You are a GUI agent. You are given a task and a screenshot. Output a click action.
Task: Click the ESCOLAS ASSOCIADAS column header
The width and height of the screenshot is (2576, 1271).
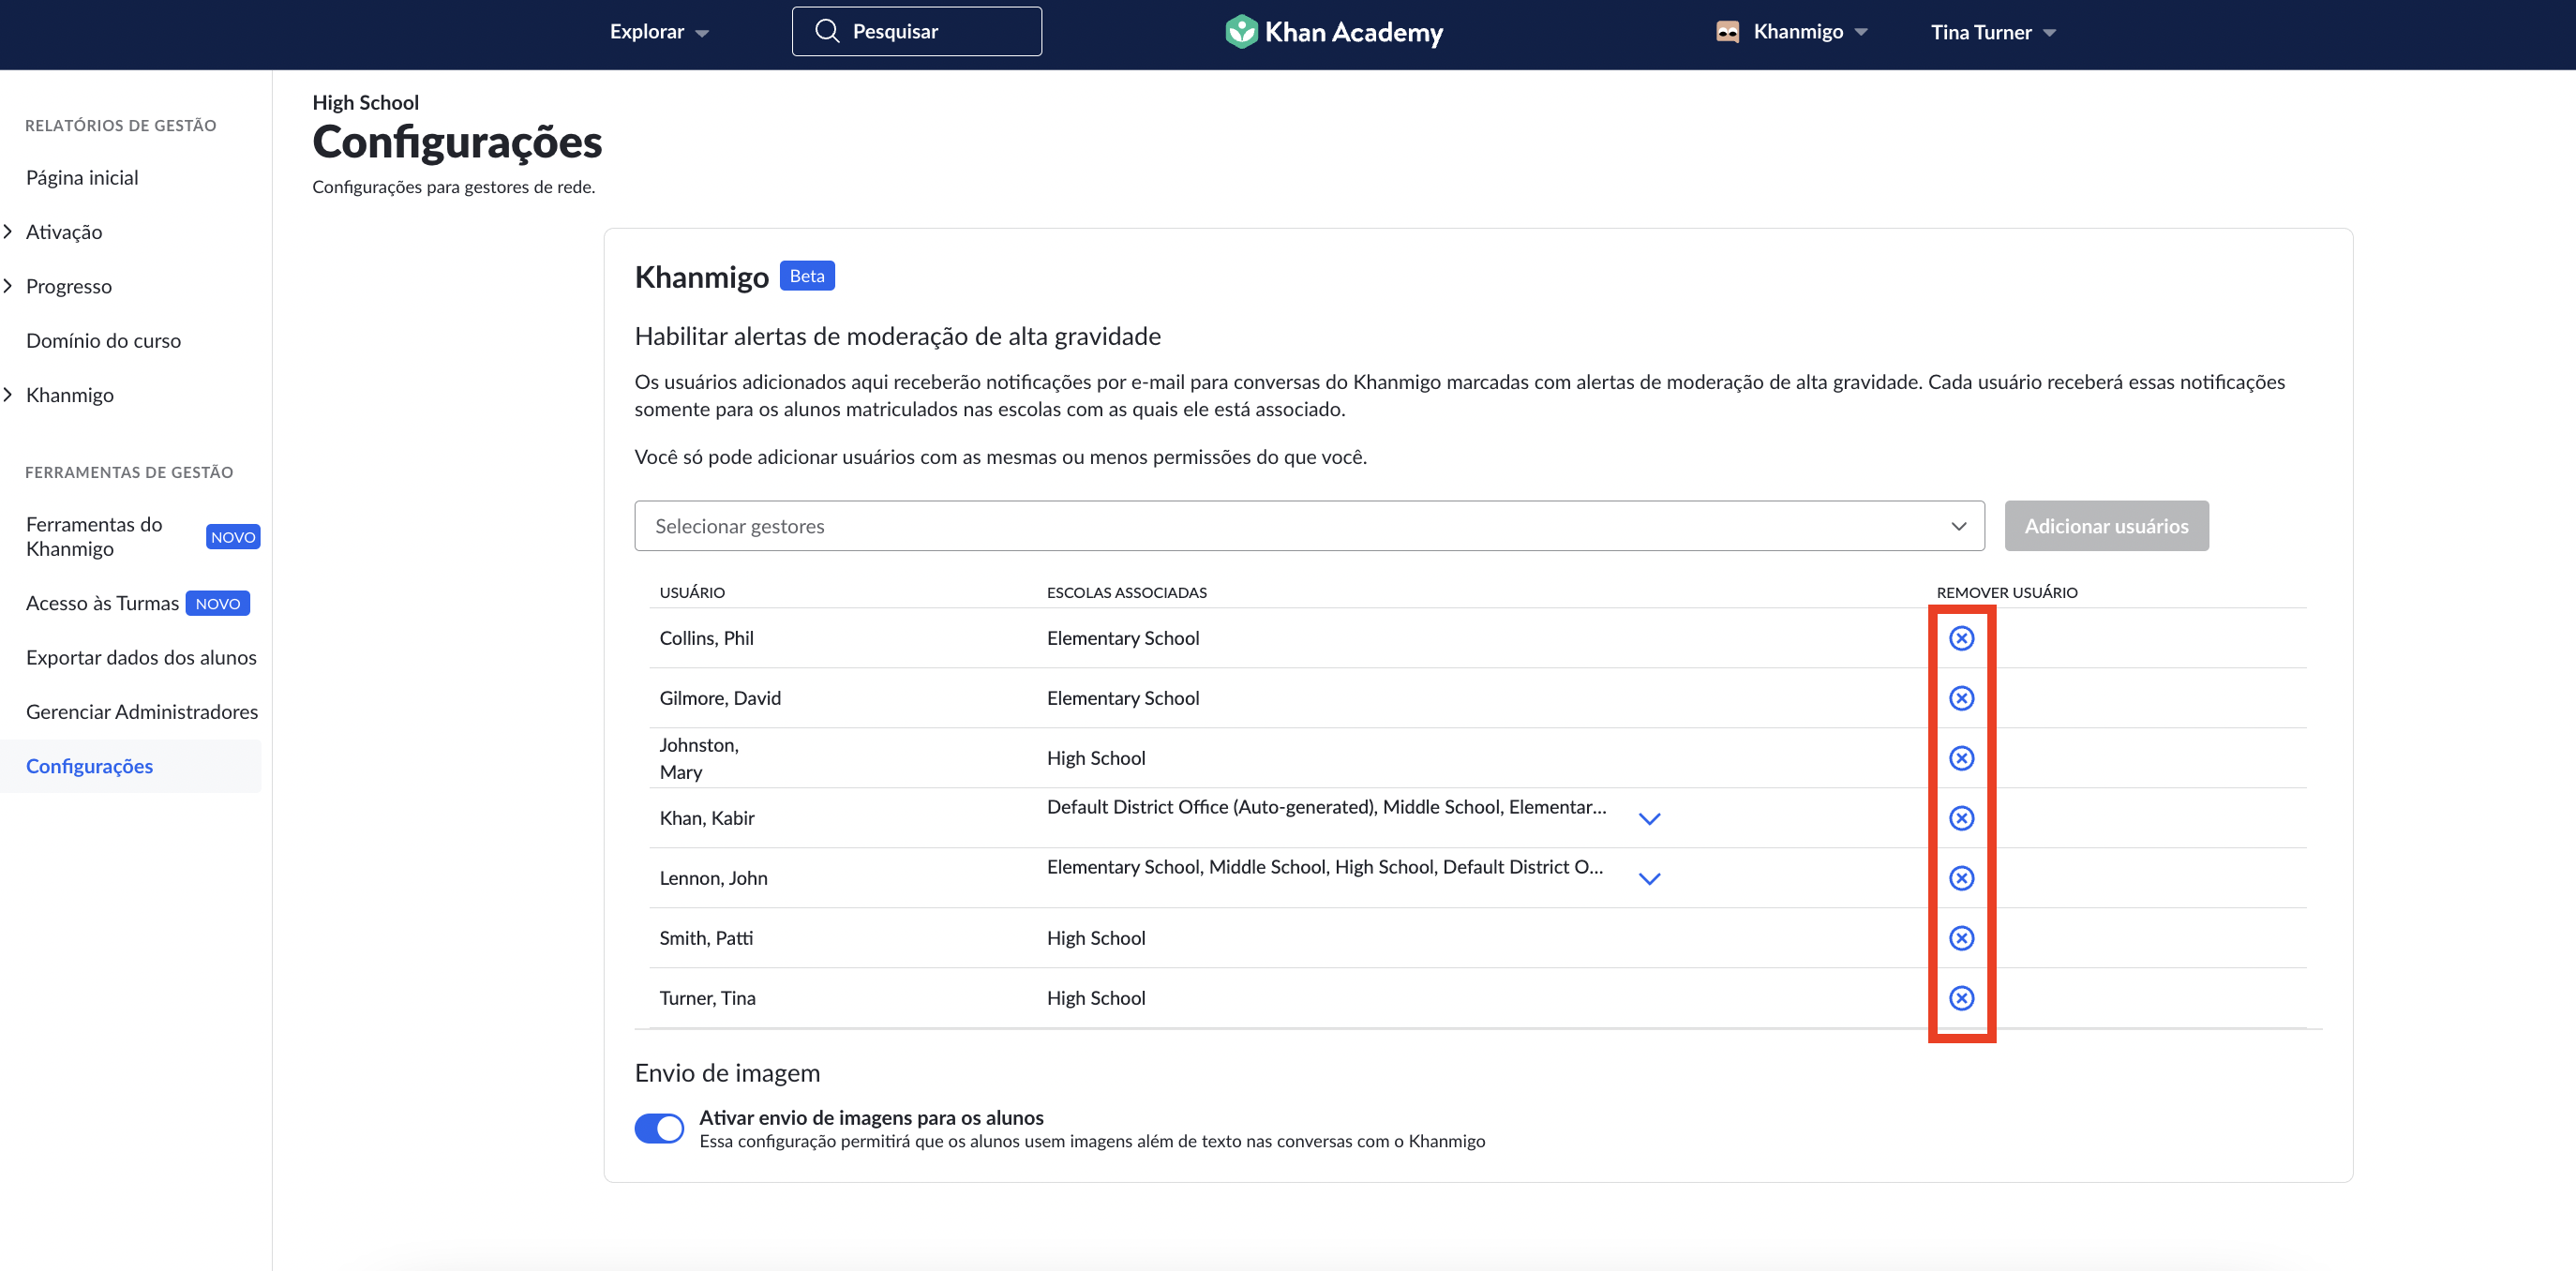click(1126, 592)
